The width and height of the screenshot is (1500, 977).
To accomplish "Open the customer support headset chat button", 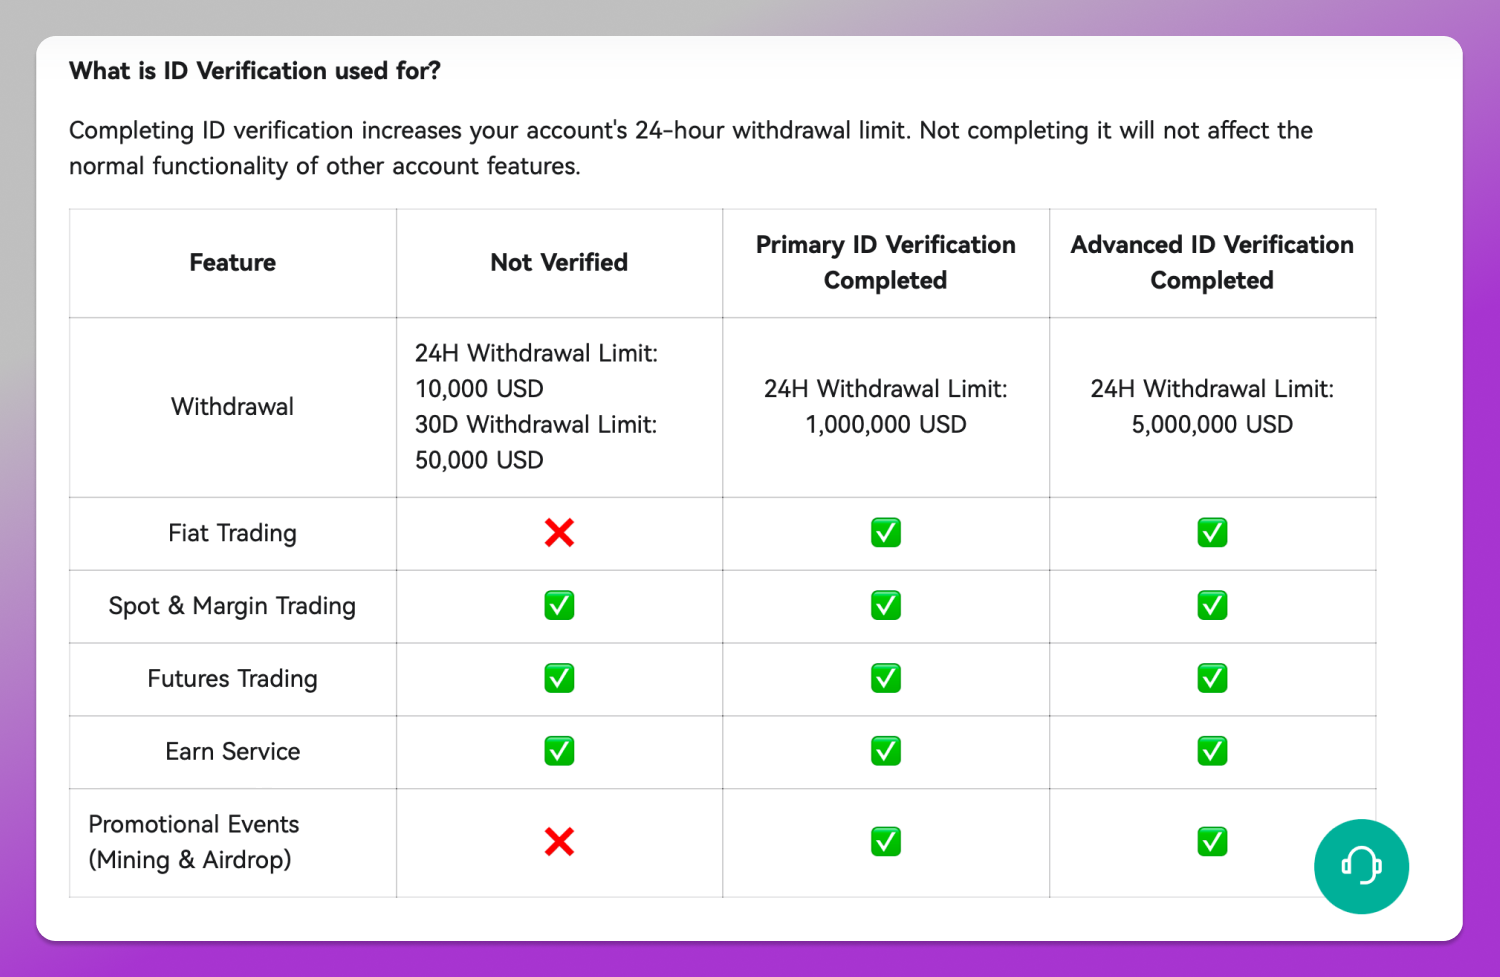I will point(1361,866).
